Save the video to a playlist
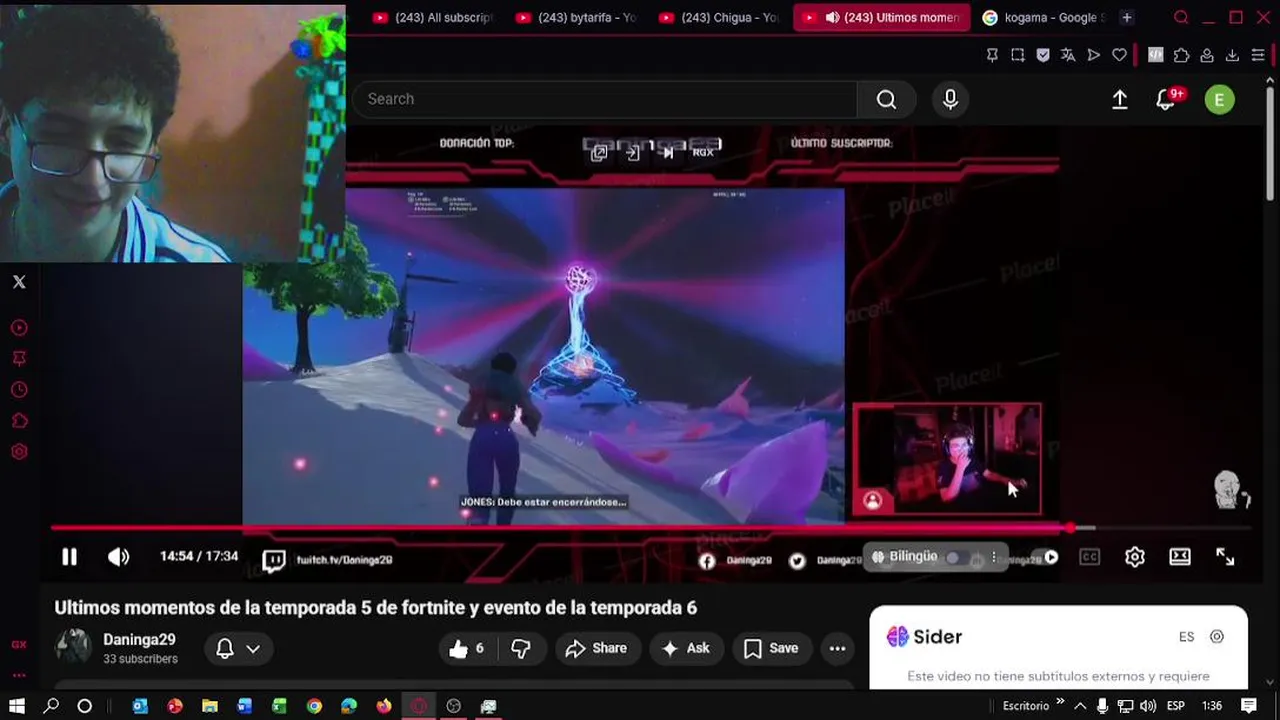 [771, 648]
